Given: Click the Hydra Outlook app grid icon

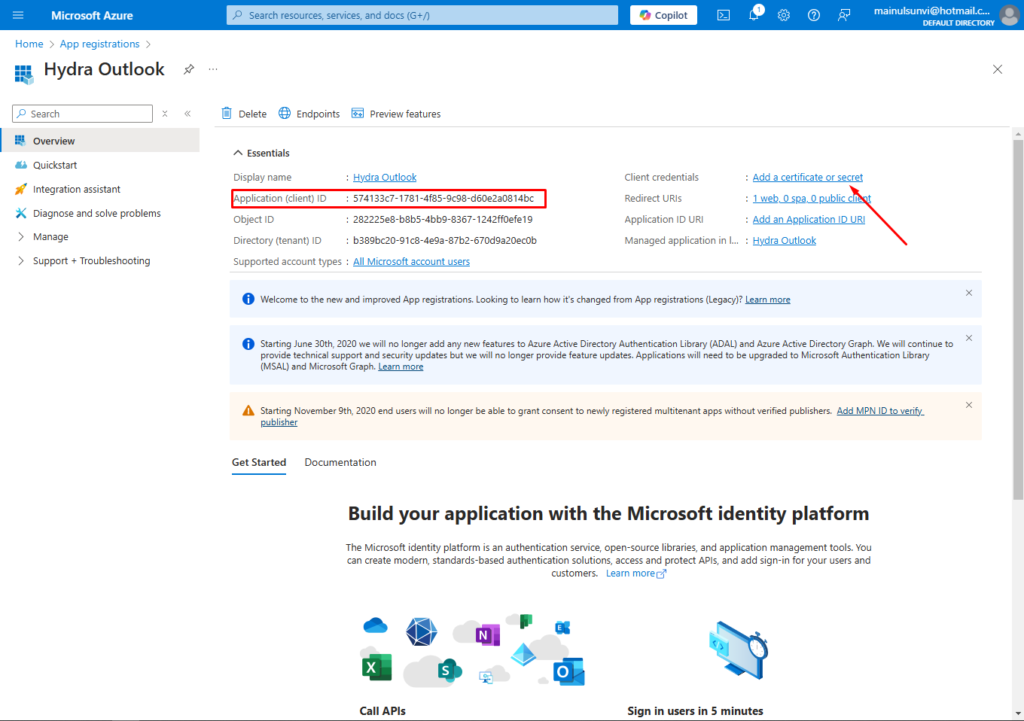Looking at the screenshot, I should 24,73.
